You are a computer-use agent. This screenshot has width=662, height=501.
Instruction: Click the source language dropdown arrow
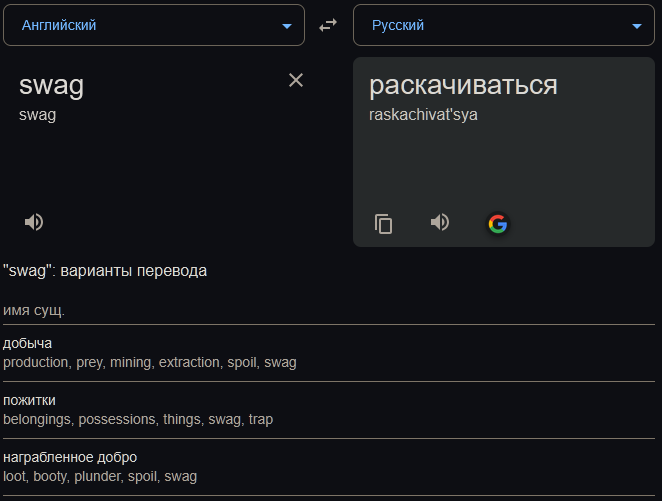pyautogui.click(x=287, y=26)
